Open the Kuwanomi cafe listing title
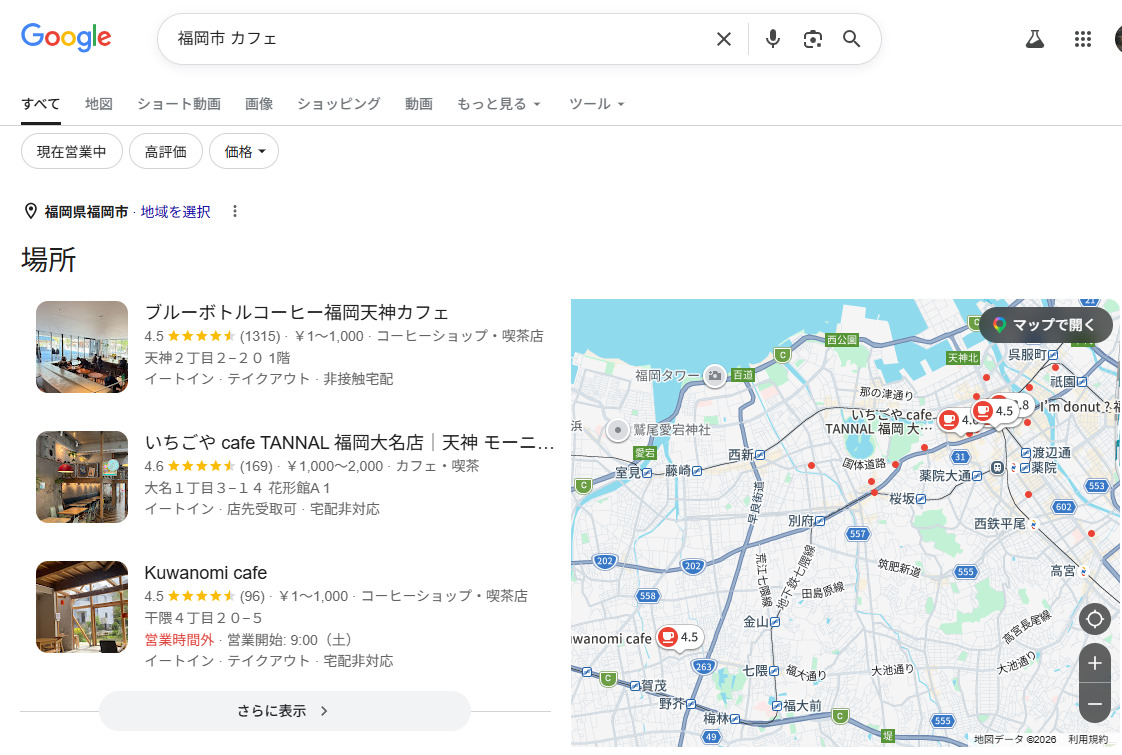The height and width of the screenshot is (755, 1122). (x=205, y=573)
